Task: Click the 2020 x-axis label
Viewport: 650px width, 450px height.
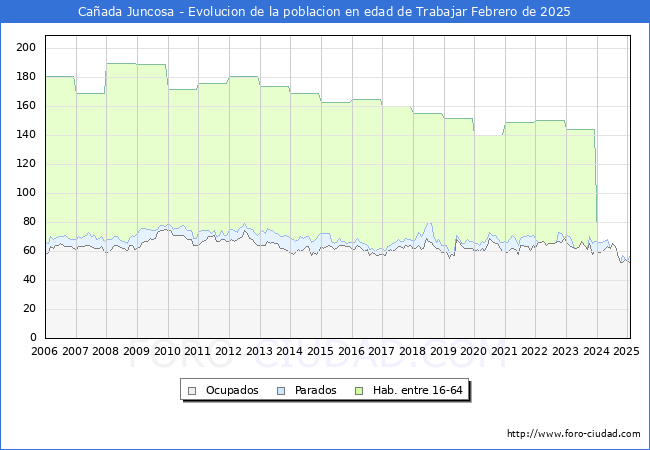Action: click(473, 351)
